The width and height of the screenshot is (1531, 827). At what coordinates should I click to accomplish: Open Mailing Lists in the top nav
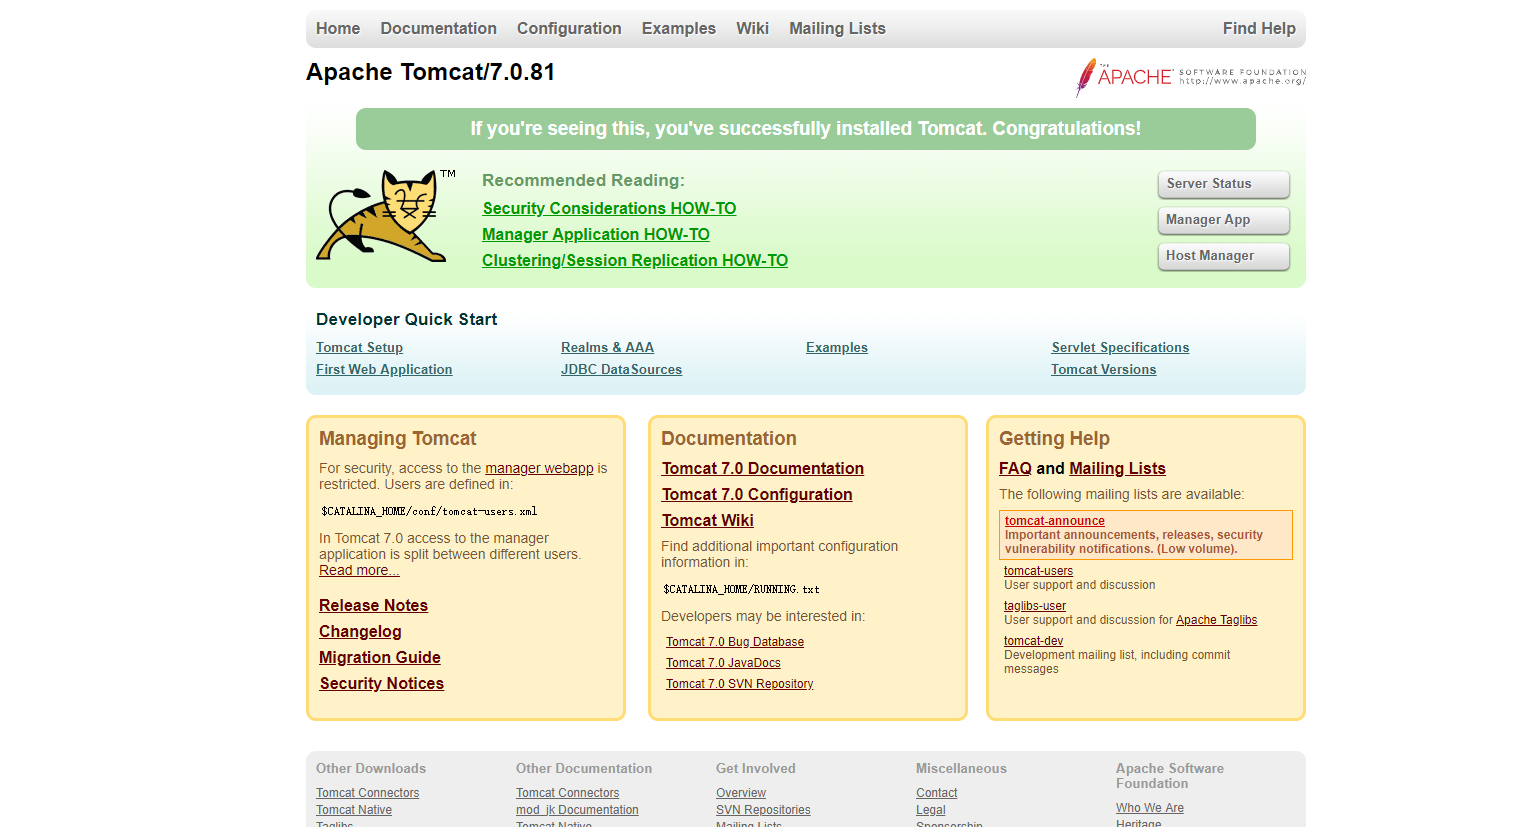[x=837, y=28]
